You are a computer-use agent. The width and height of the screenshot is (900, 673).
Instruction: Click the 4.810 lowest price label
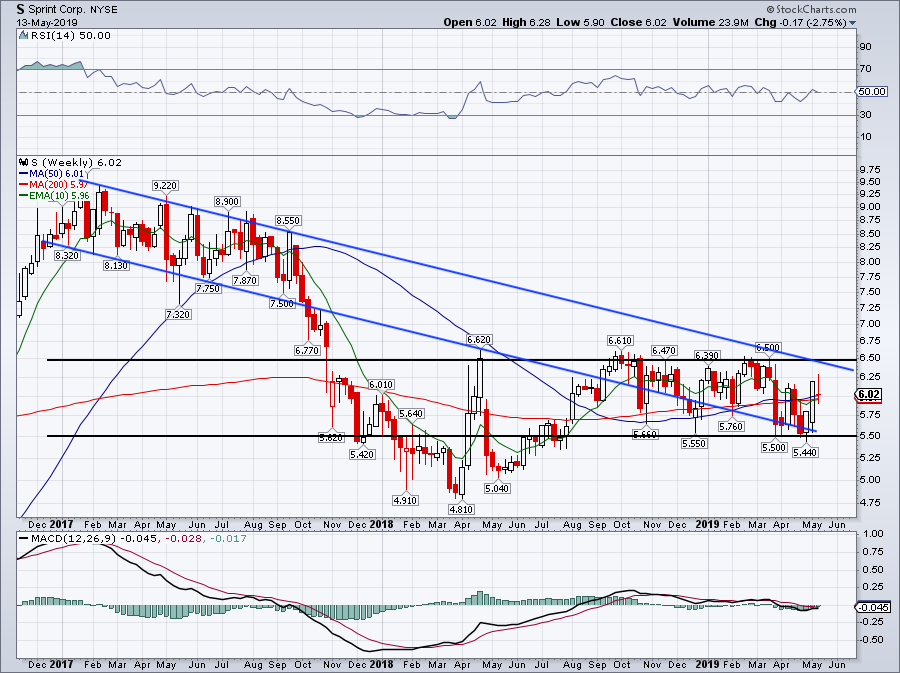(x=461, y=509)
